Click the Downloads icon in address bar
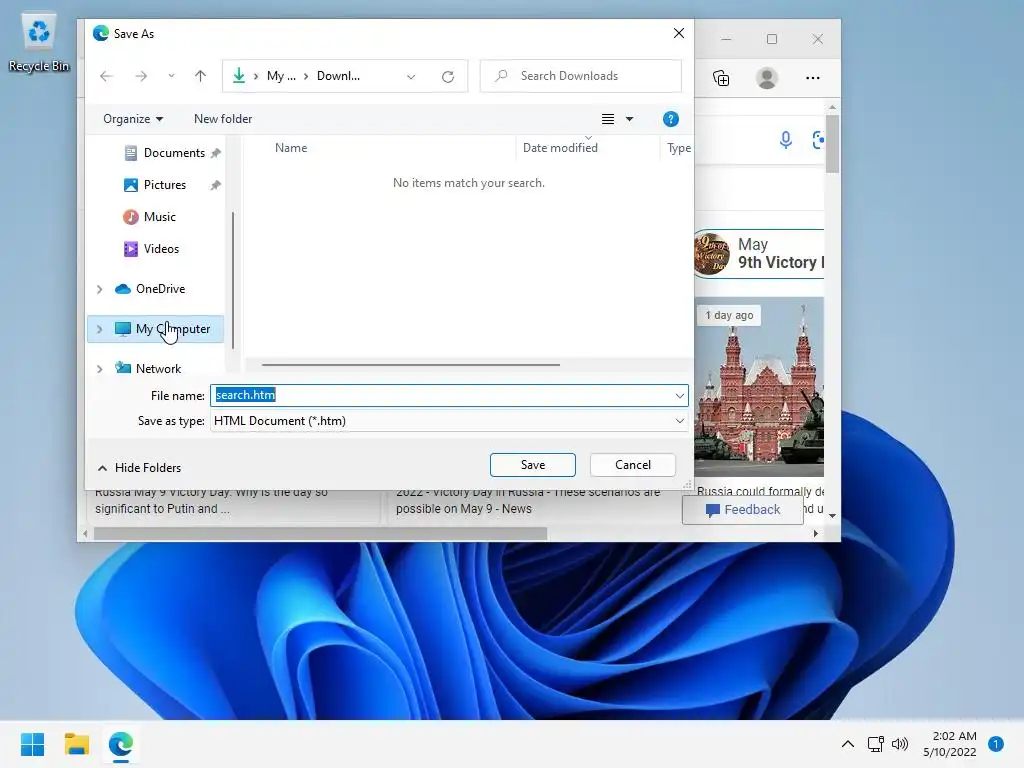Viewport: 1024px width, 768px height. click(239, 76)
